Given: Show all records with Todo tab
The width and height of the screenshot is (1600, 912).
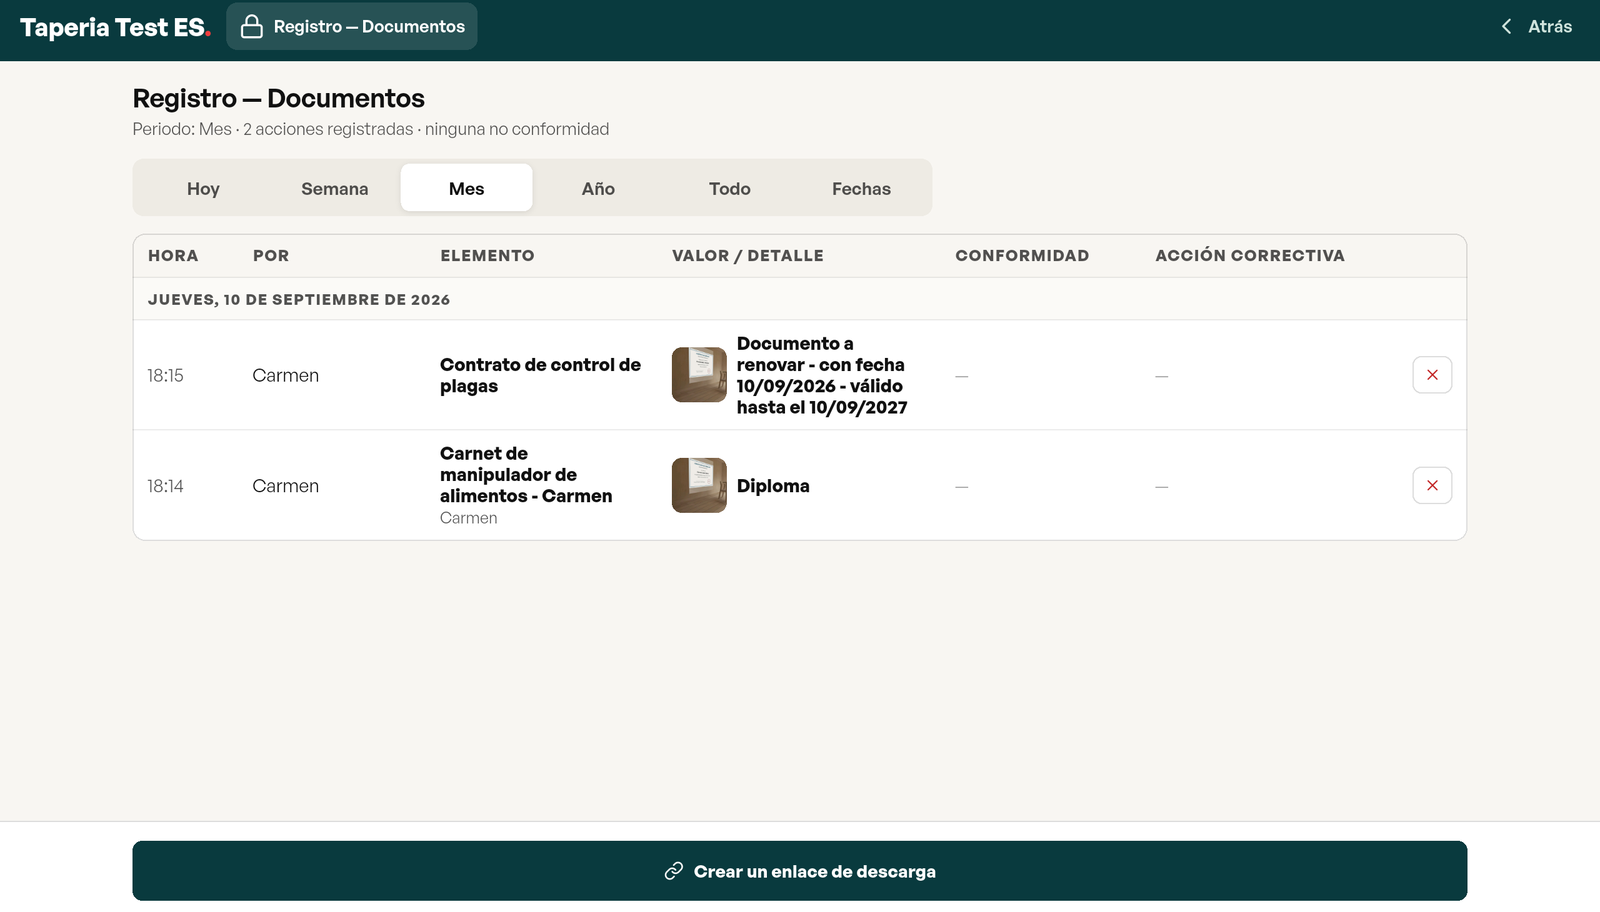Looking at the screenshot, I should [730, 188].
